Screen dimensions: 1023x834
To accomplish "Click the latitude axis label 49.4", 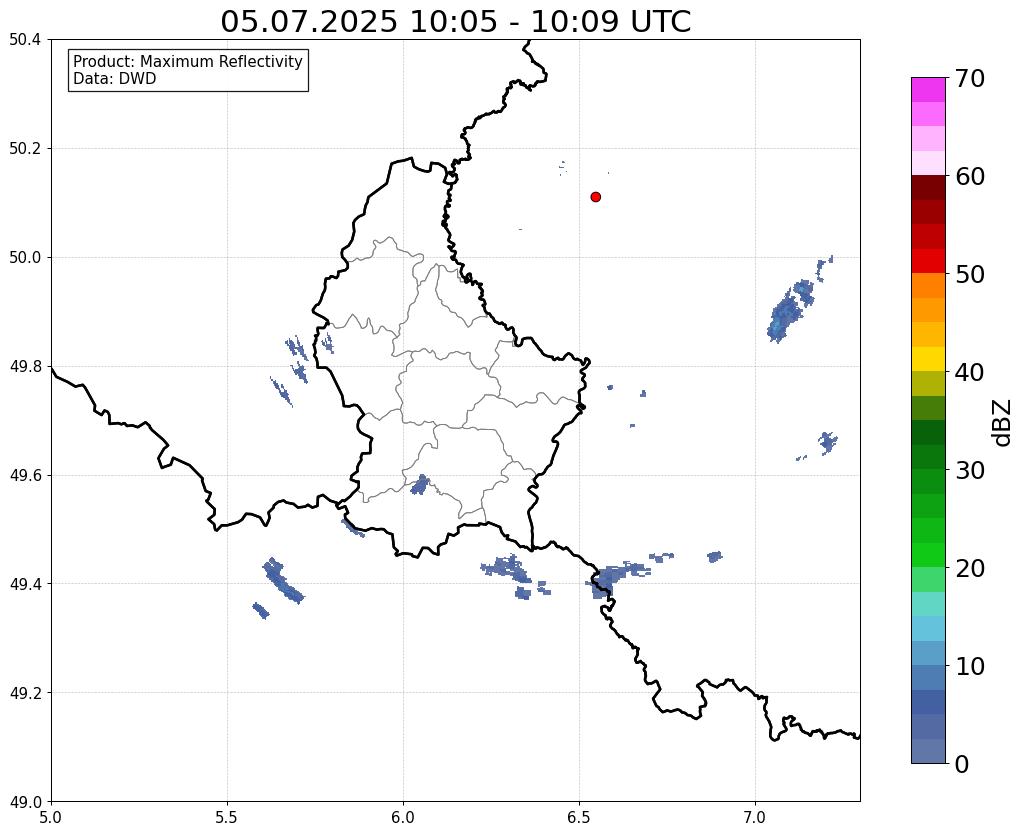I will coord(25,583).
